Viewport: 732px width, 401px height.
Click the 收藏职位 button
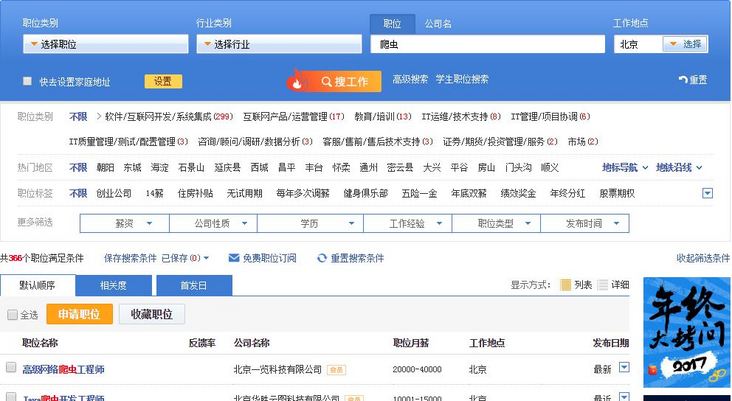click(x=152, y=314)
